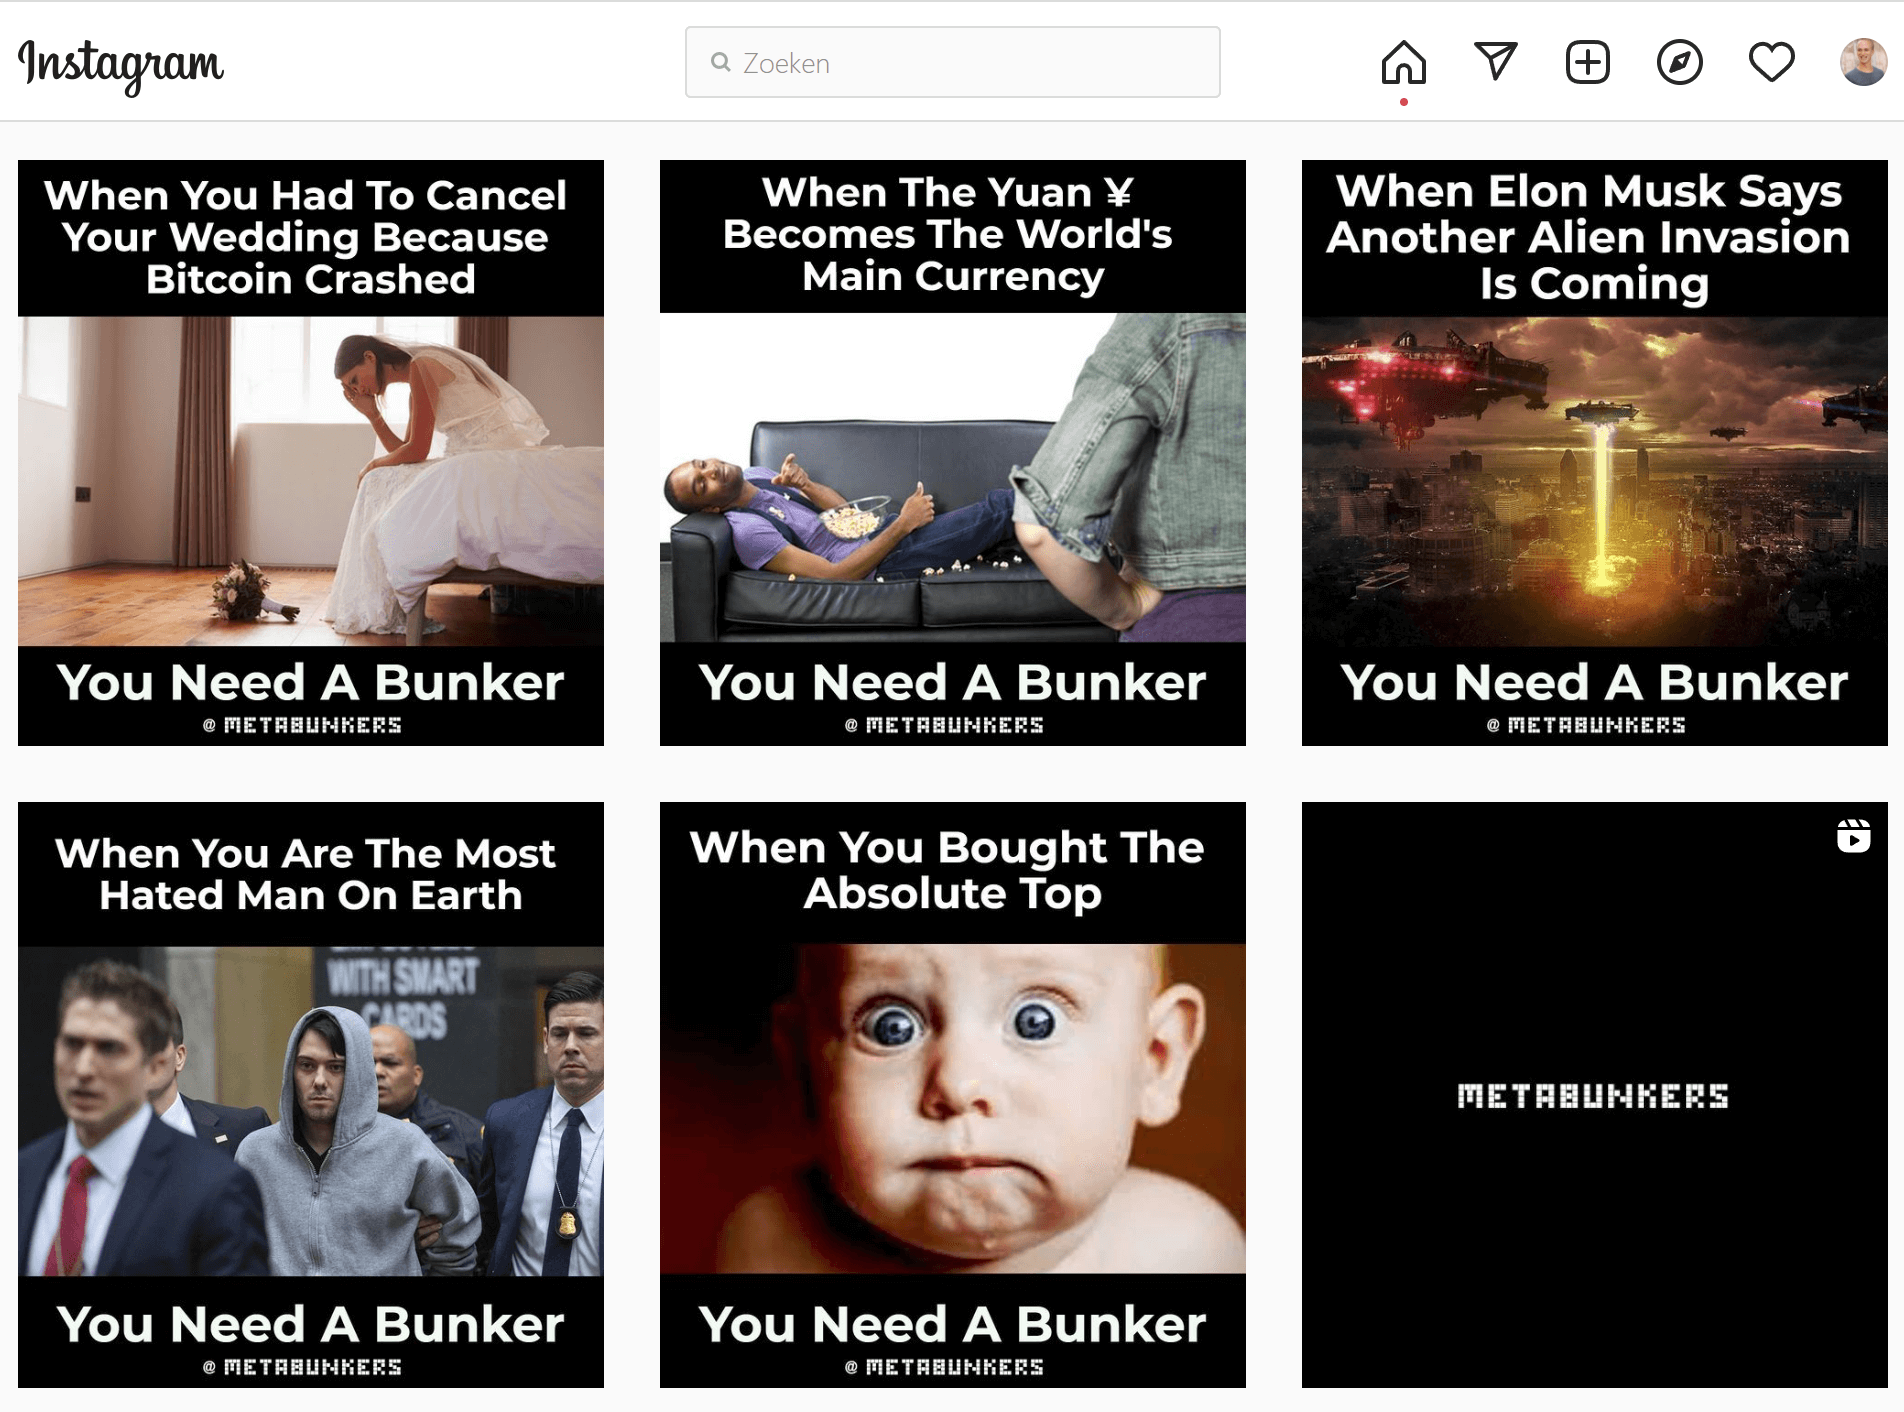Open the Elon Musk alien invasion post
1904x1412 pixels.
click(1595, 453)
